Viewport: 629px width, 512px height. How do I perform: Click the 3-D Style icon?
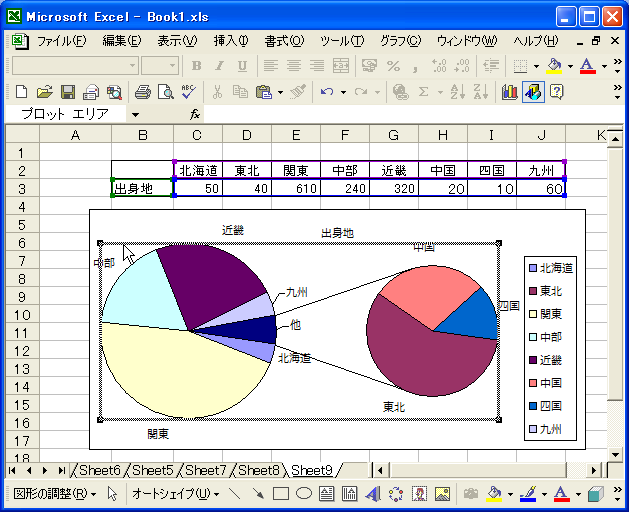[597, 494]
